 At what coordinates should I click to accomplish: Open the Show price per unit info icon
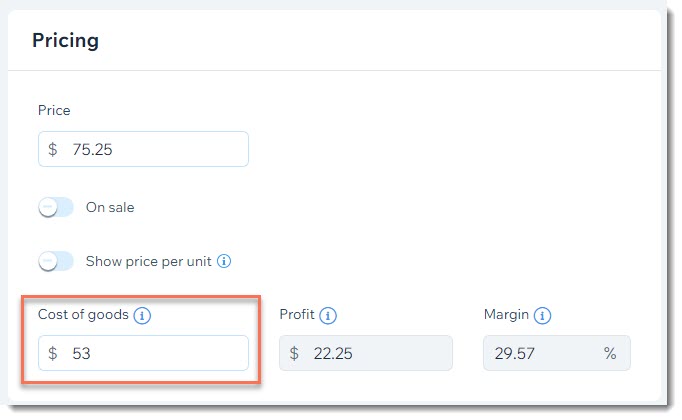(224, 261)
